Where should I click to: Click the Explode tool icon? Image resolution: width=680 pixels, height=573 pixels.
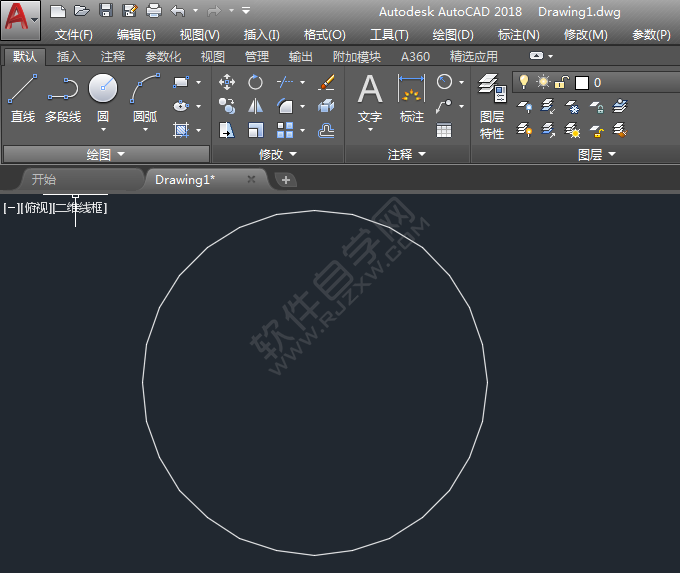pyautogui.click(x=326, y=106)
